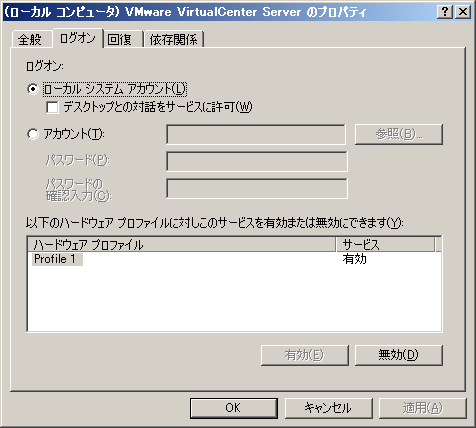Select Profile 1 in hardware profile list
The height and width of the screenshot is (428, 476).
[57, 259]
